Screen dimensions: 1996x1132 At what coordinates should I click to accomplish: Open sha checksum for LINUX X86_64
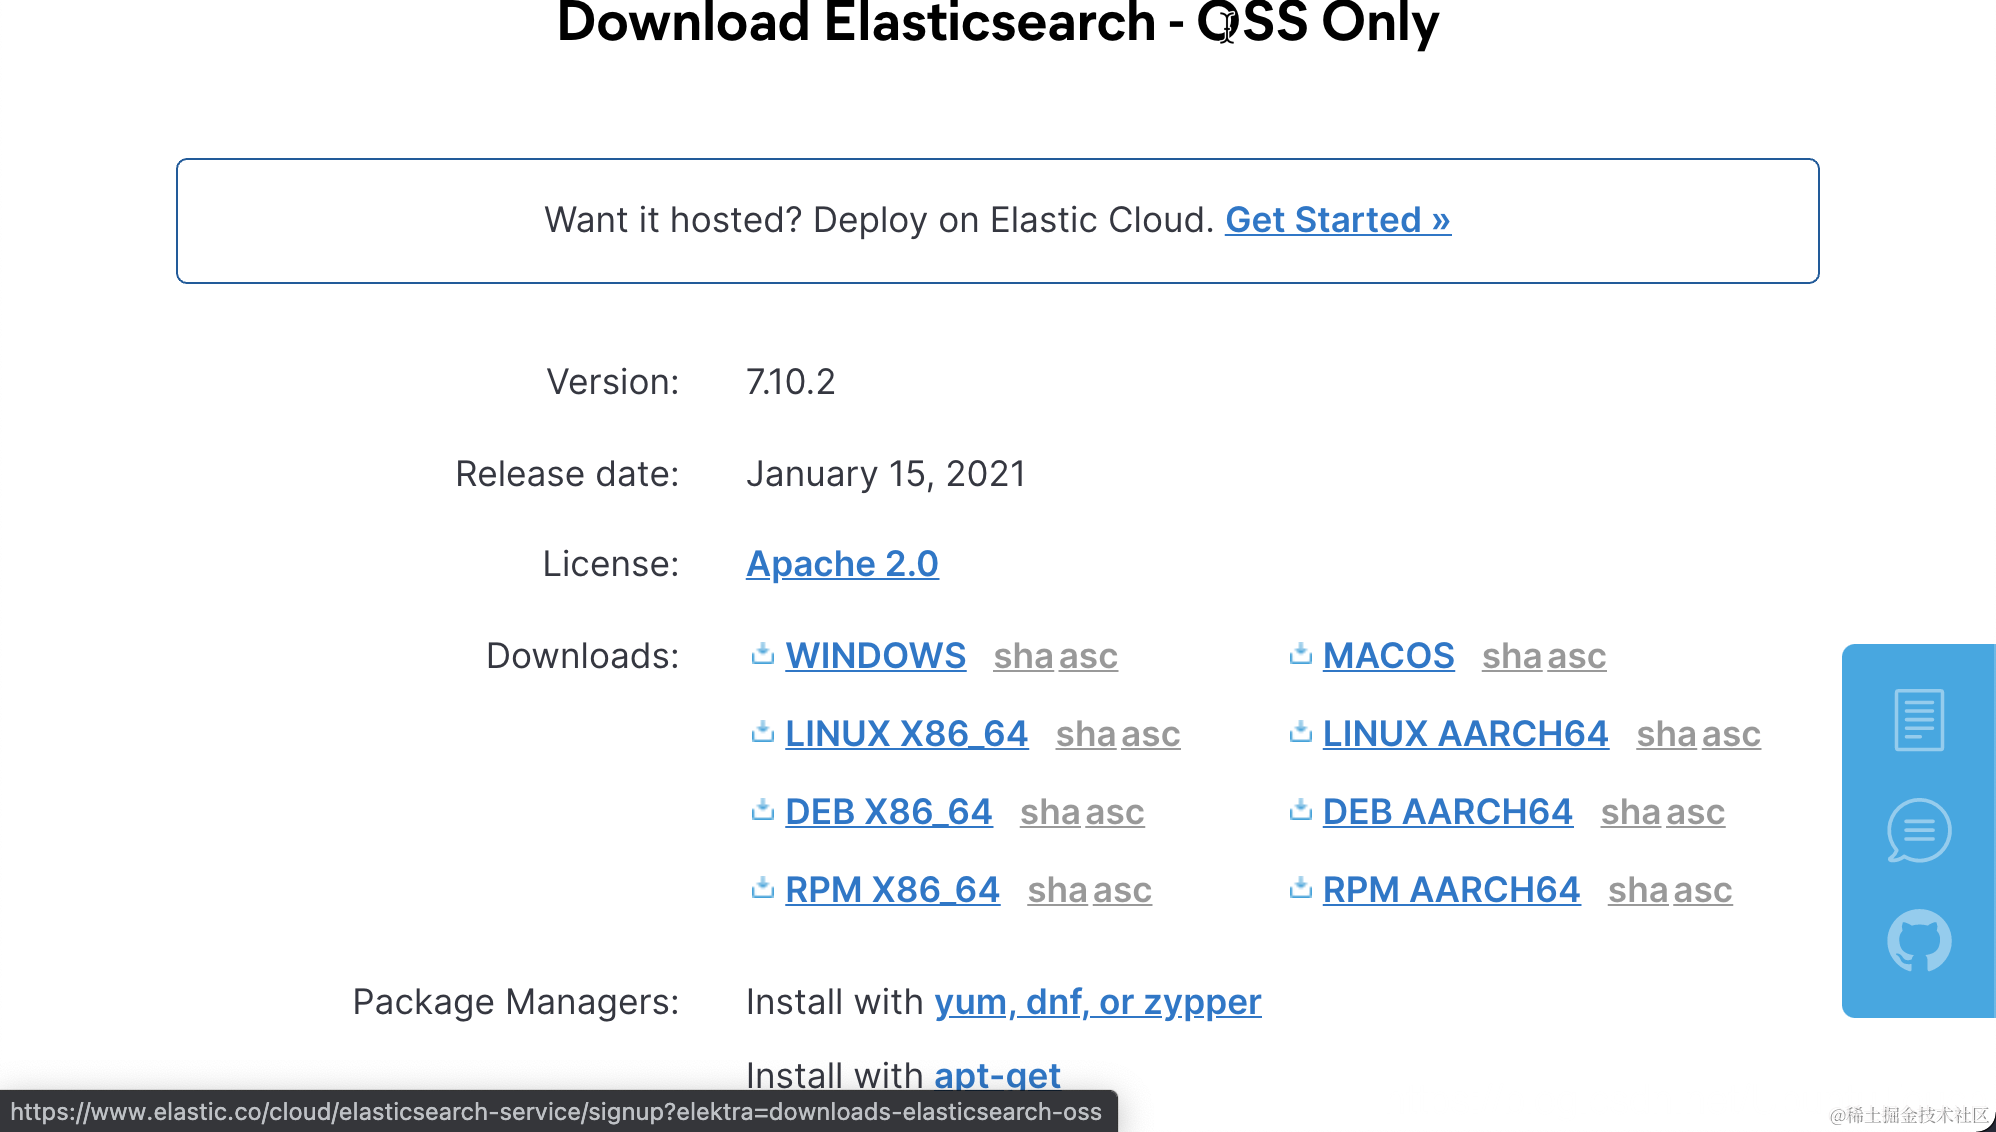point(1086,735)
